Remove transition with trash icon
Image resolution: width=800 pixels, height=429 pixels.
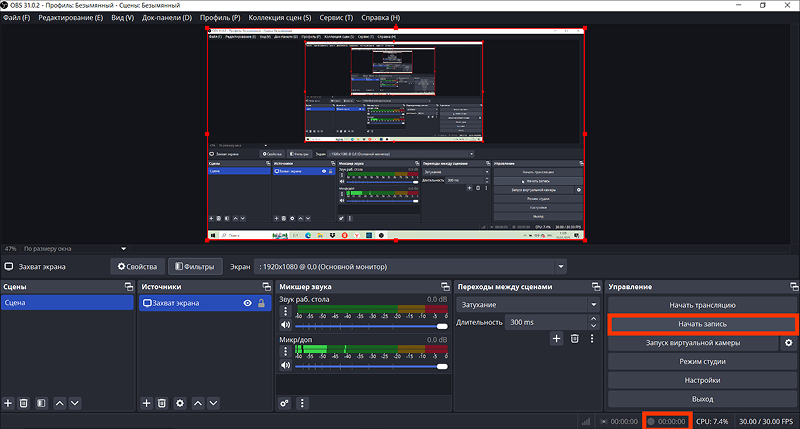pyautogui.click(x=574, y=338)
